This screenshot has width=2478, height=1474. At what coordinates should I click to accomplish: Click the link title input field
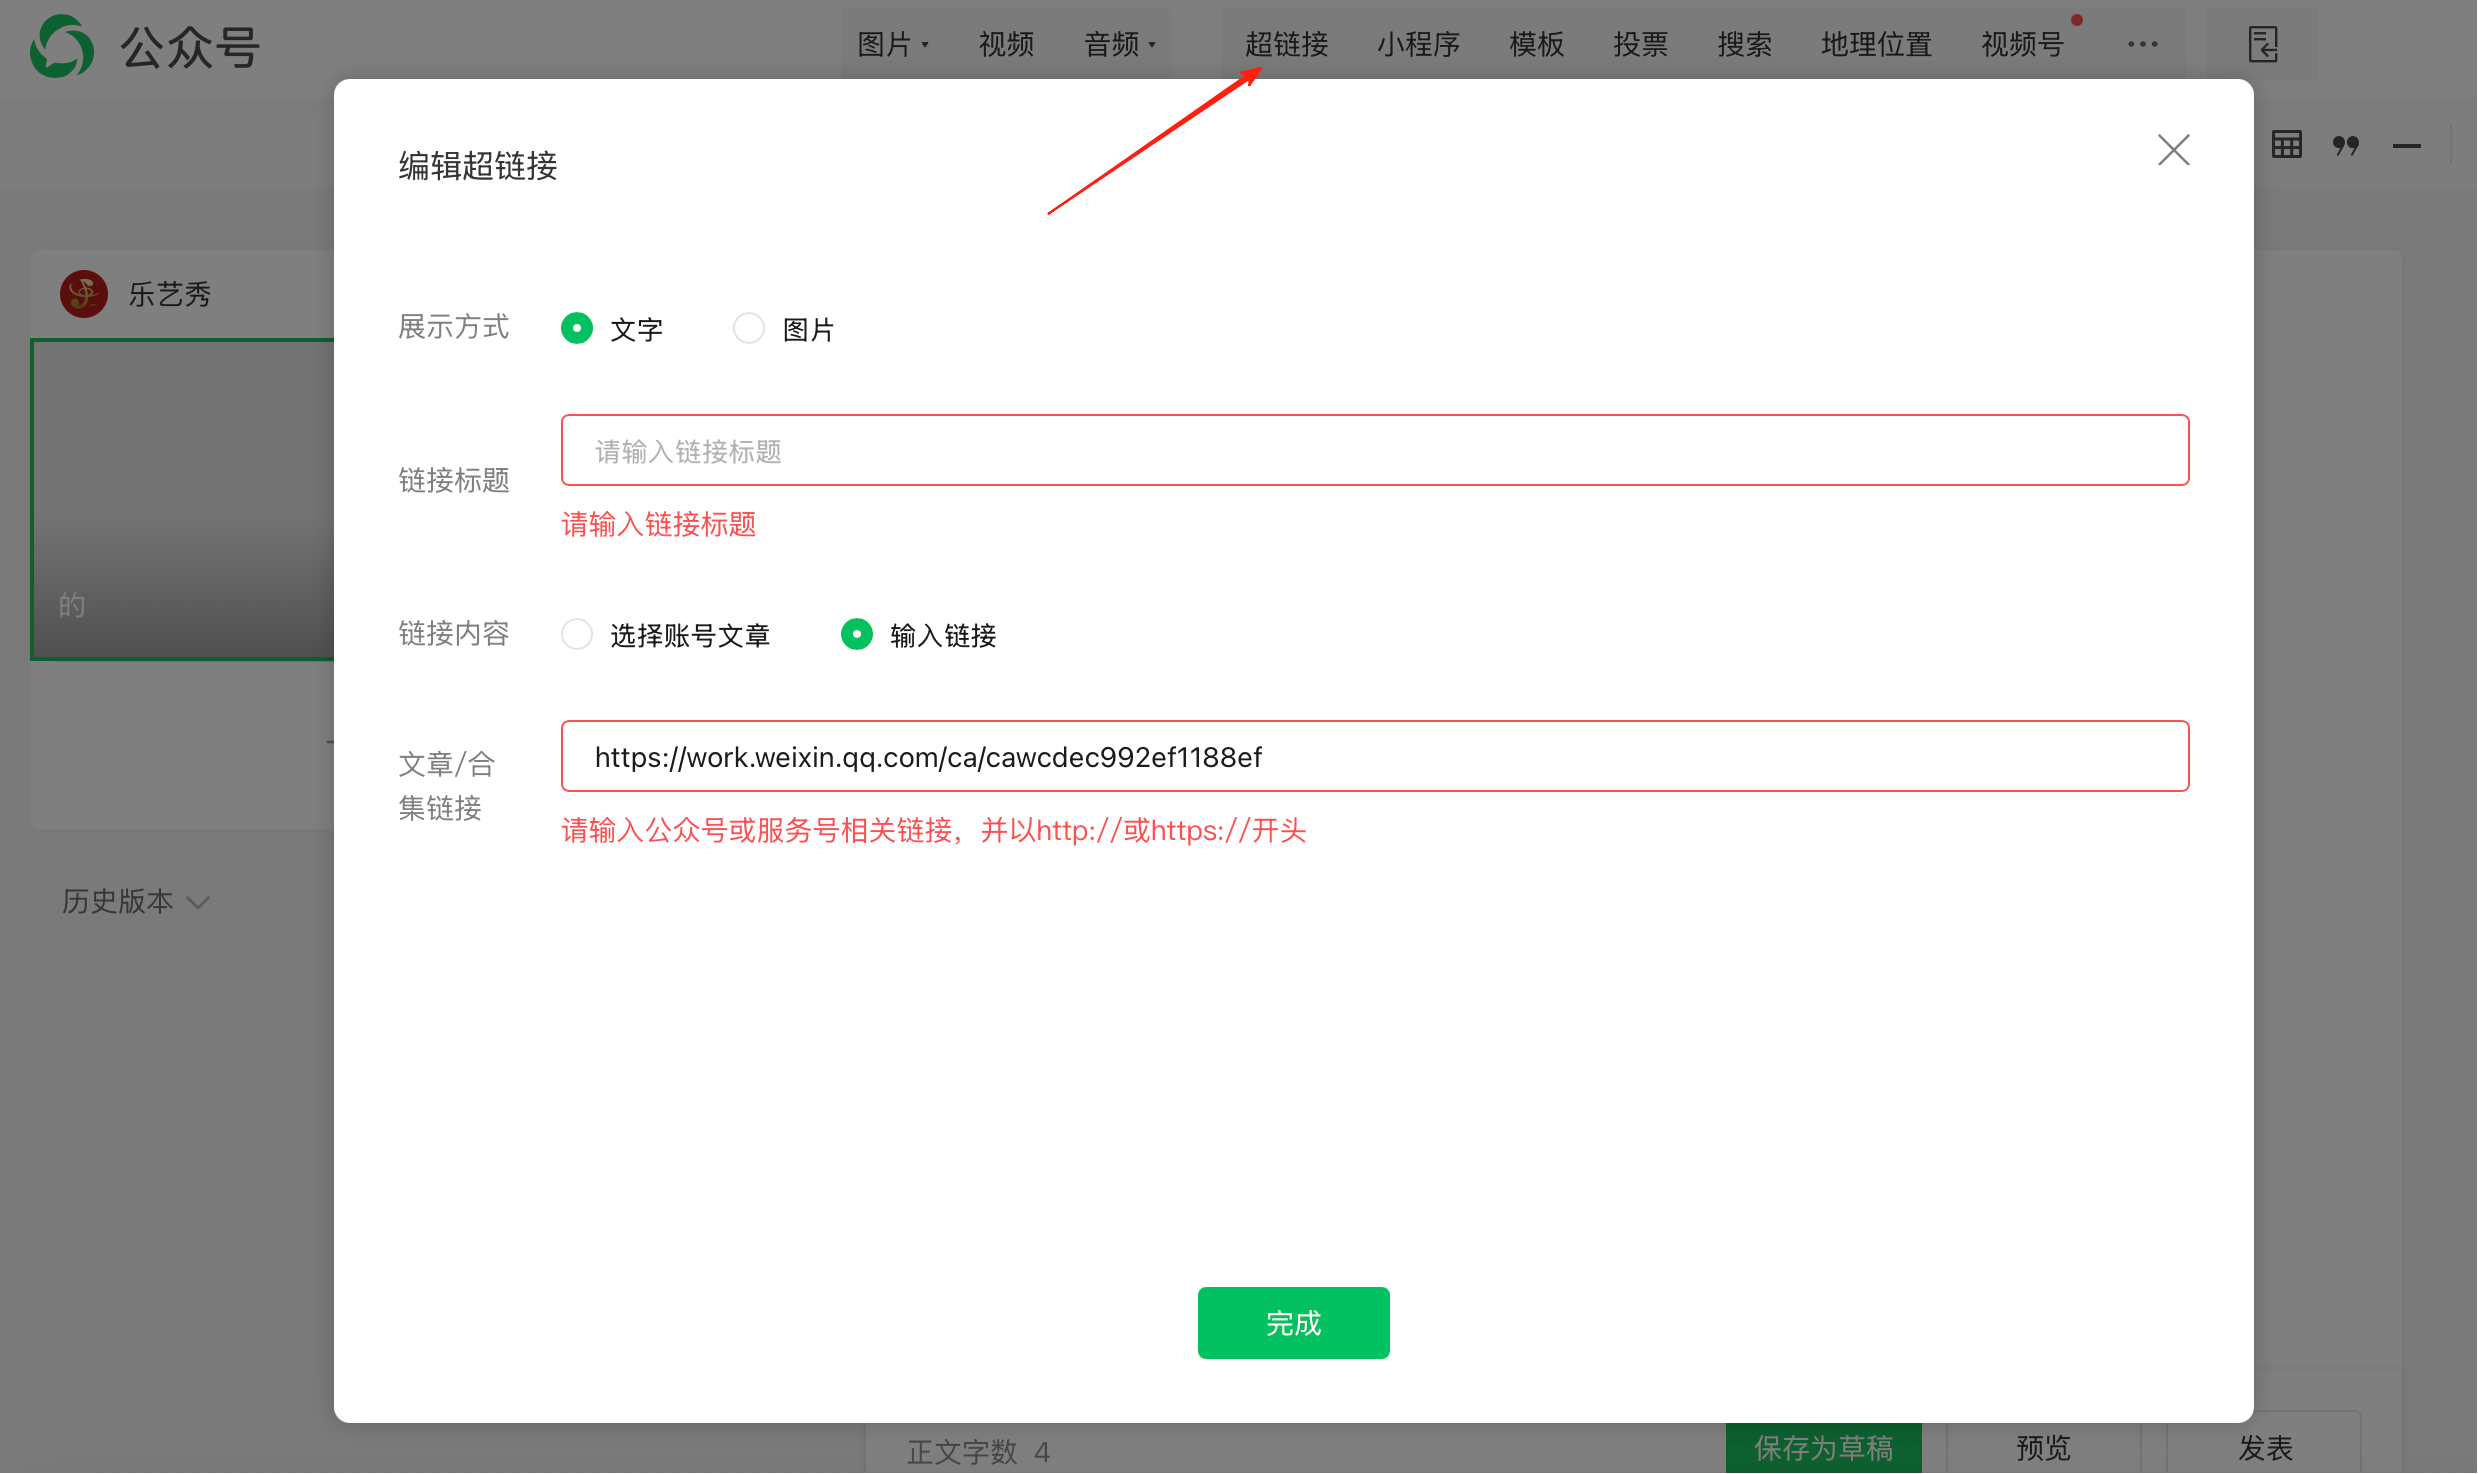click(x=1374, y=451)
